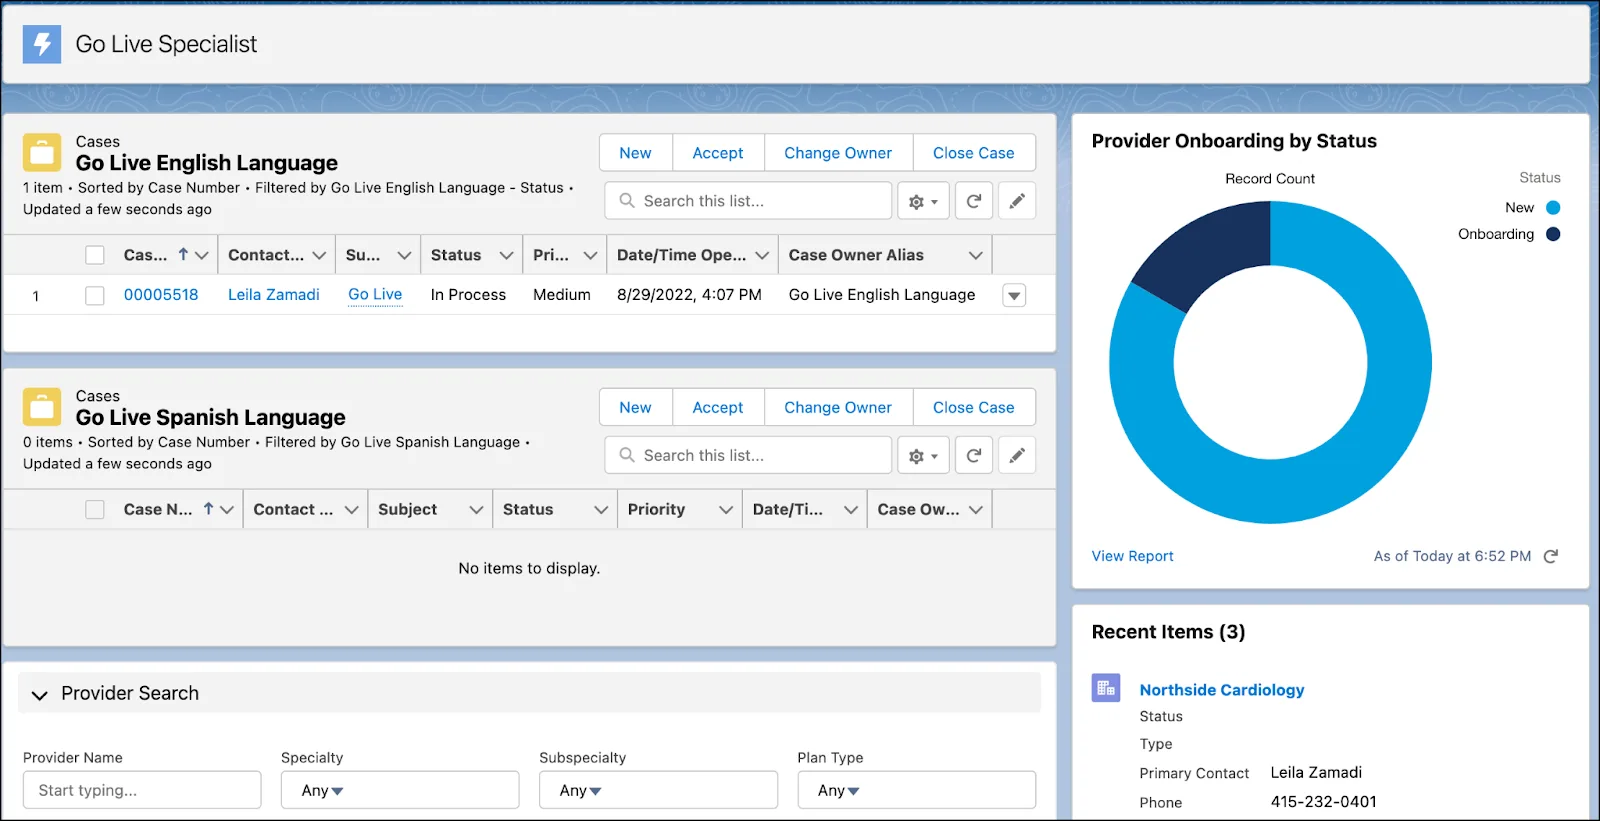Click Onboarding status legend swatch
The image size is (1600, 821).
pos(1553,234)
